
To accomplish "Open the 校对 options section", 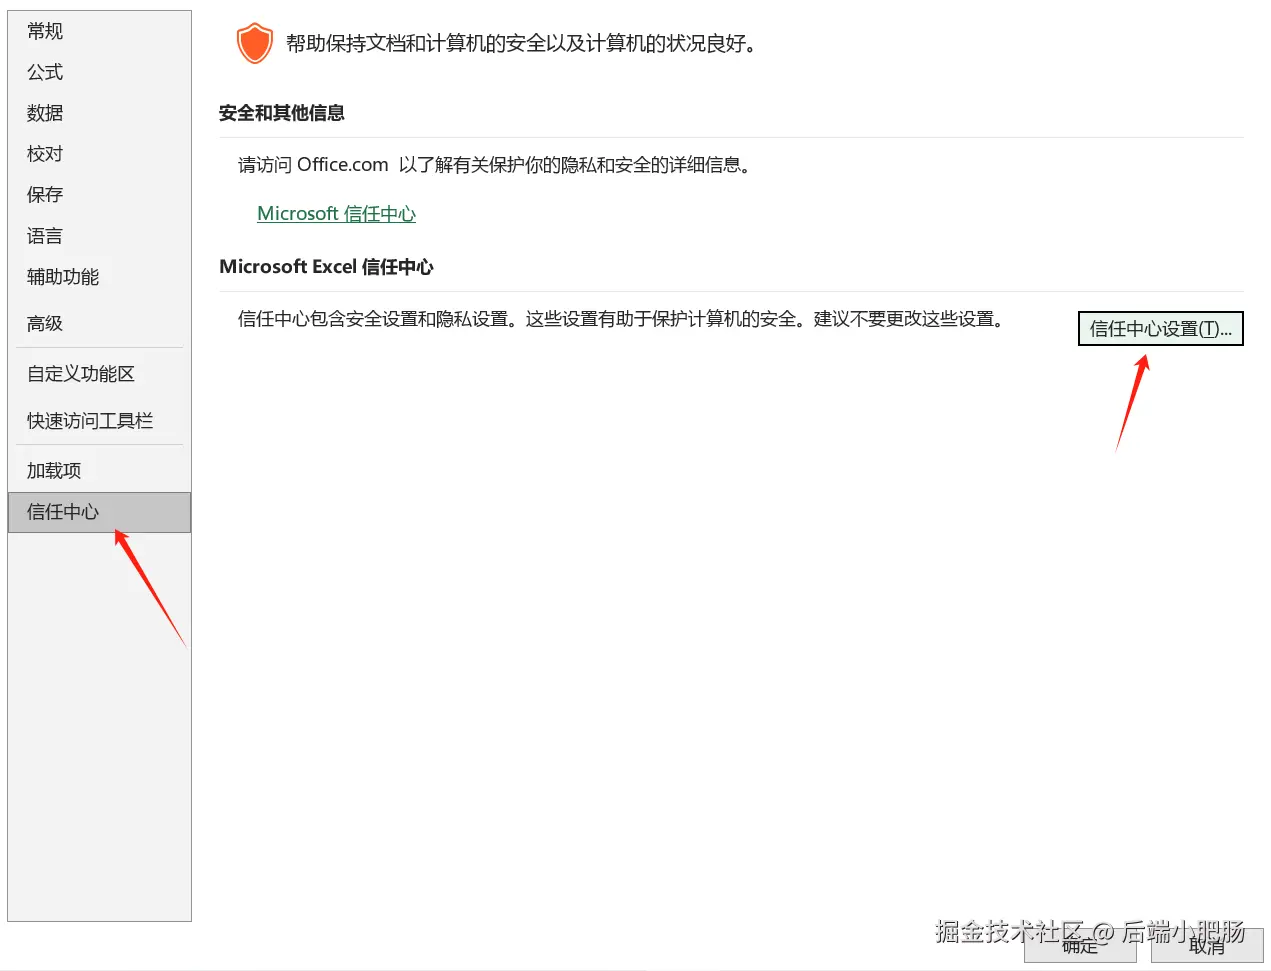I will pos(44,153).
